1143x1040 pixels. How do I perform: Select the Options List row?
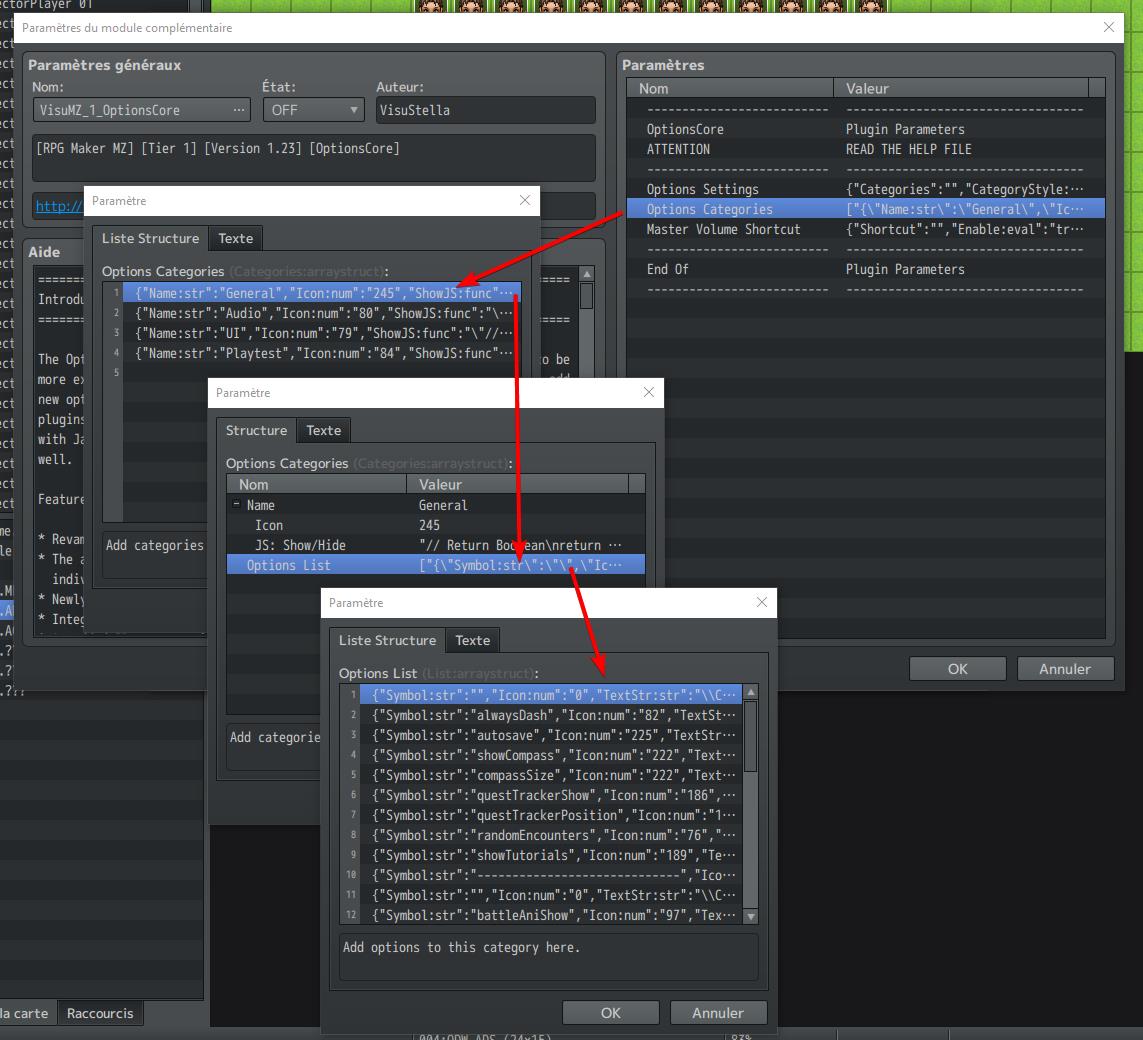pos(436,566)
